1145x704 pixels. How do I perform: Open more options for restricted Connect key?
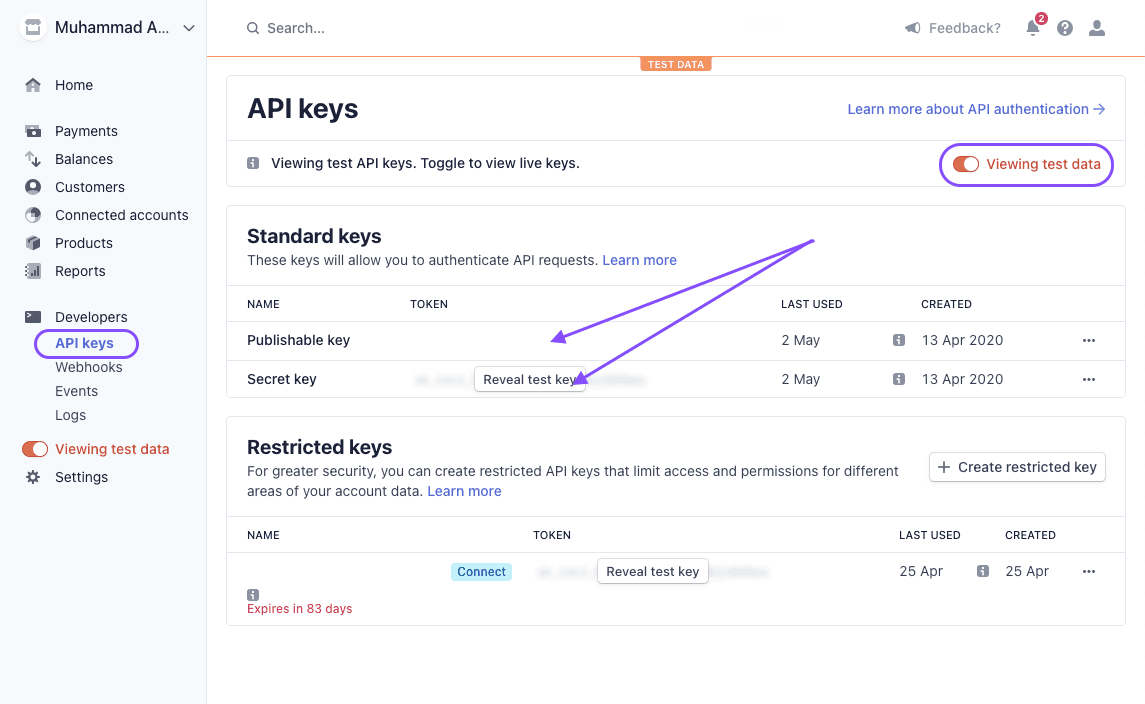(1089, 571)
